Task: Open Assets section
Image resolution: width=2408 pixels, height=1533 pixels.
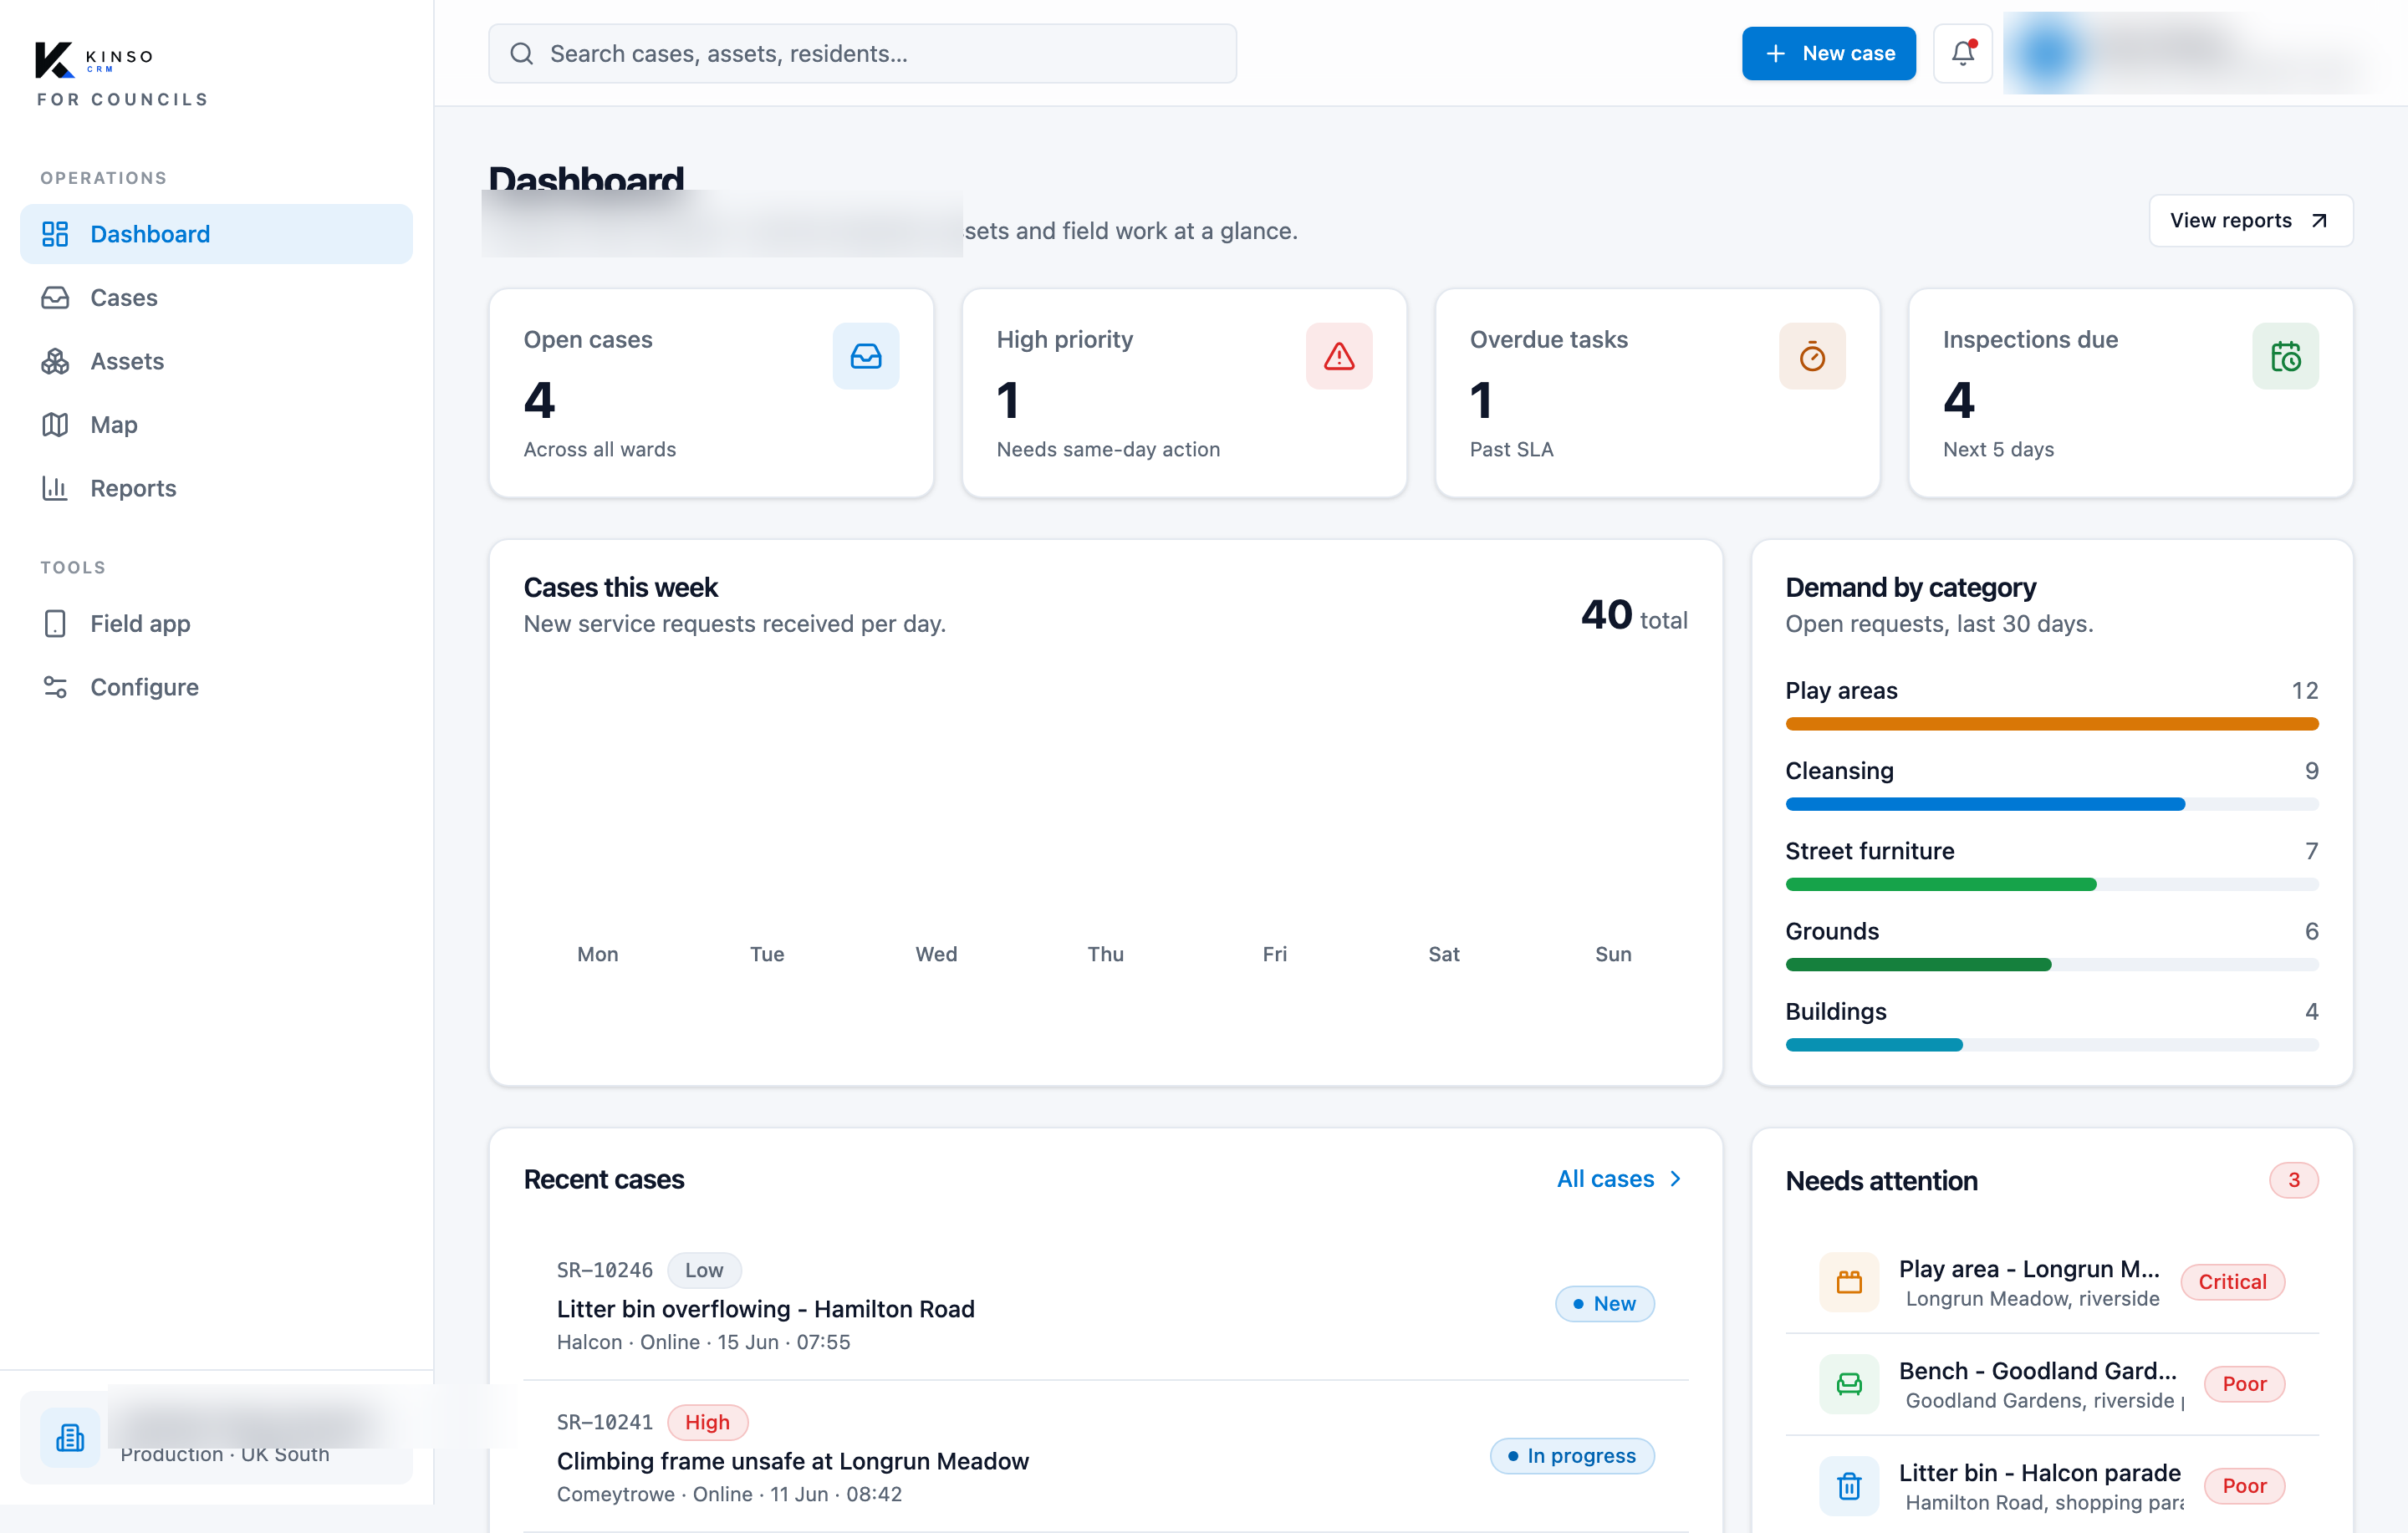Action: click(x=216, y=361)
